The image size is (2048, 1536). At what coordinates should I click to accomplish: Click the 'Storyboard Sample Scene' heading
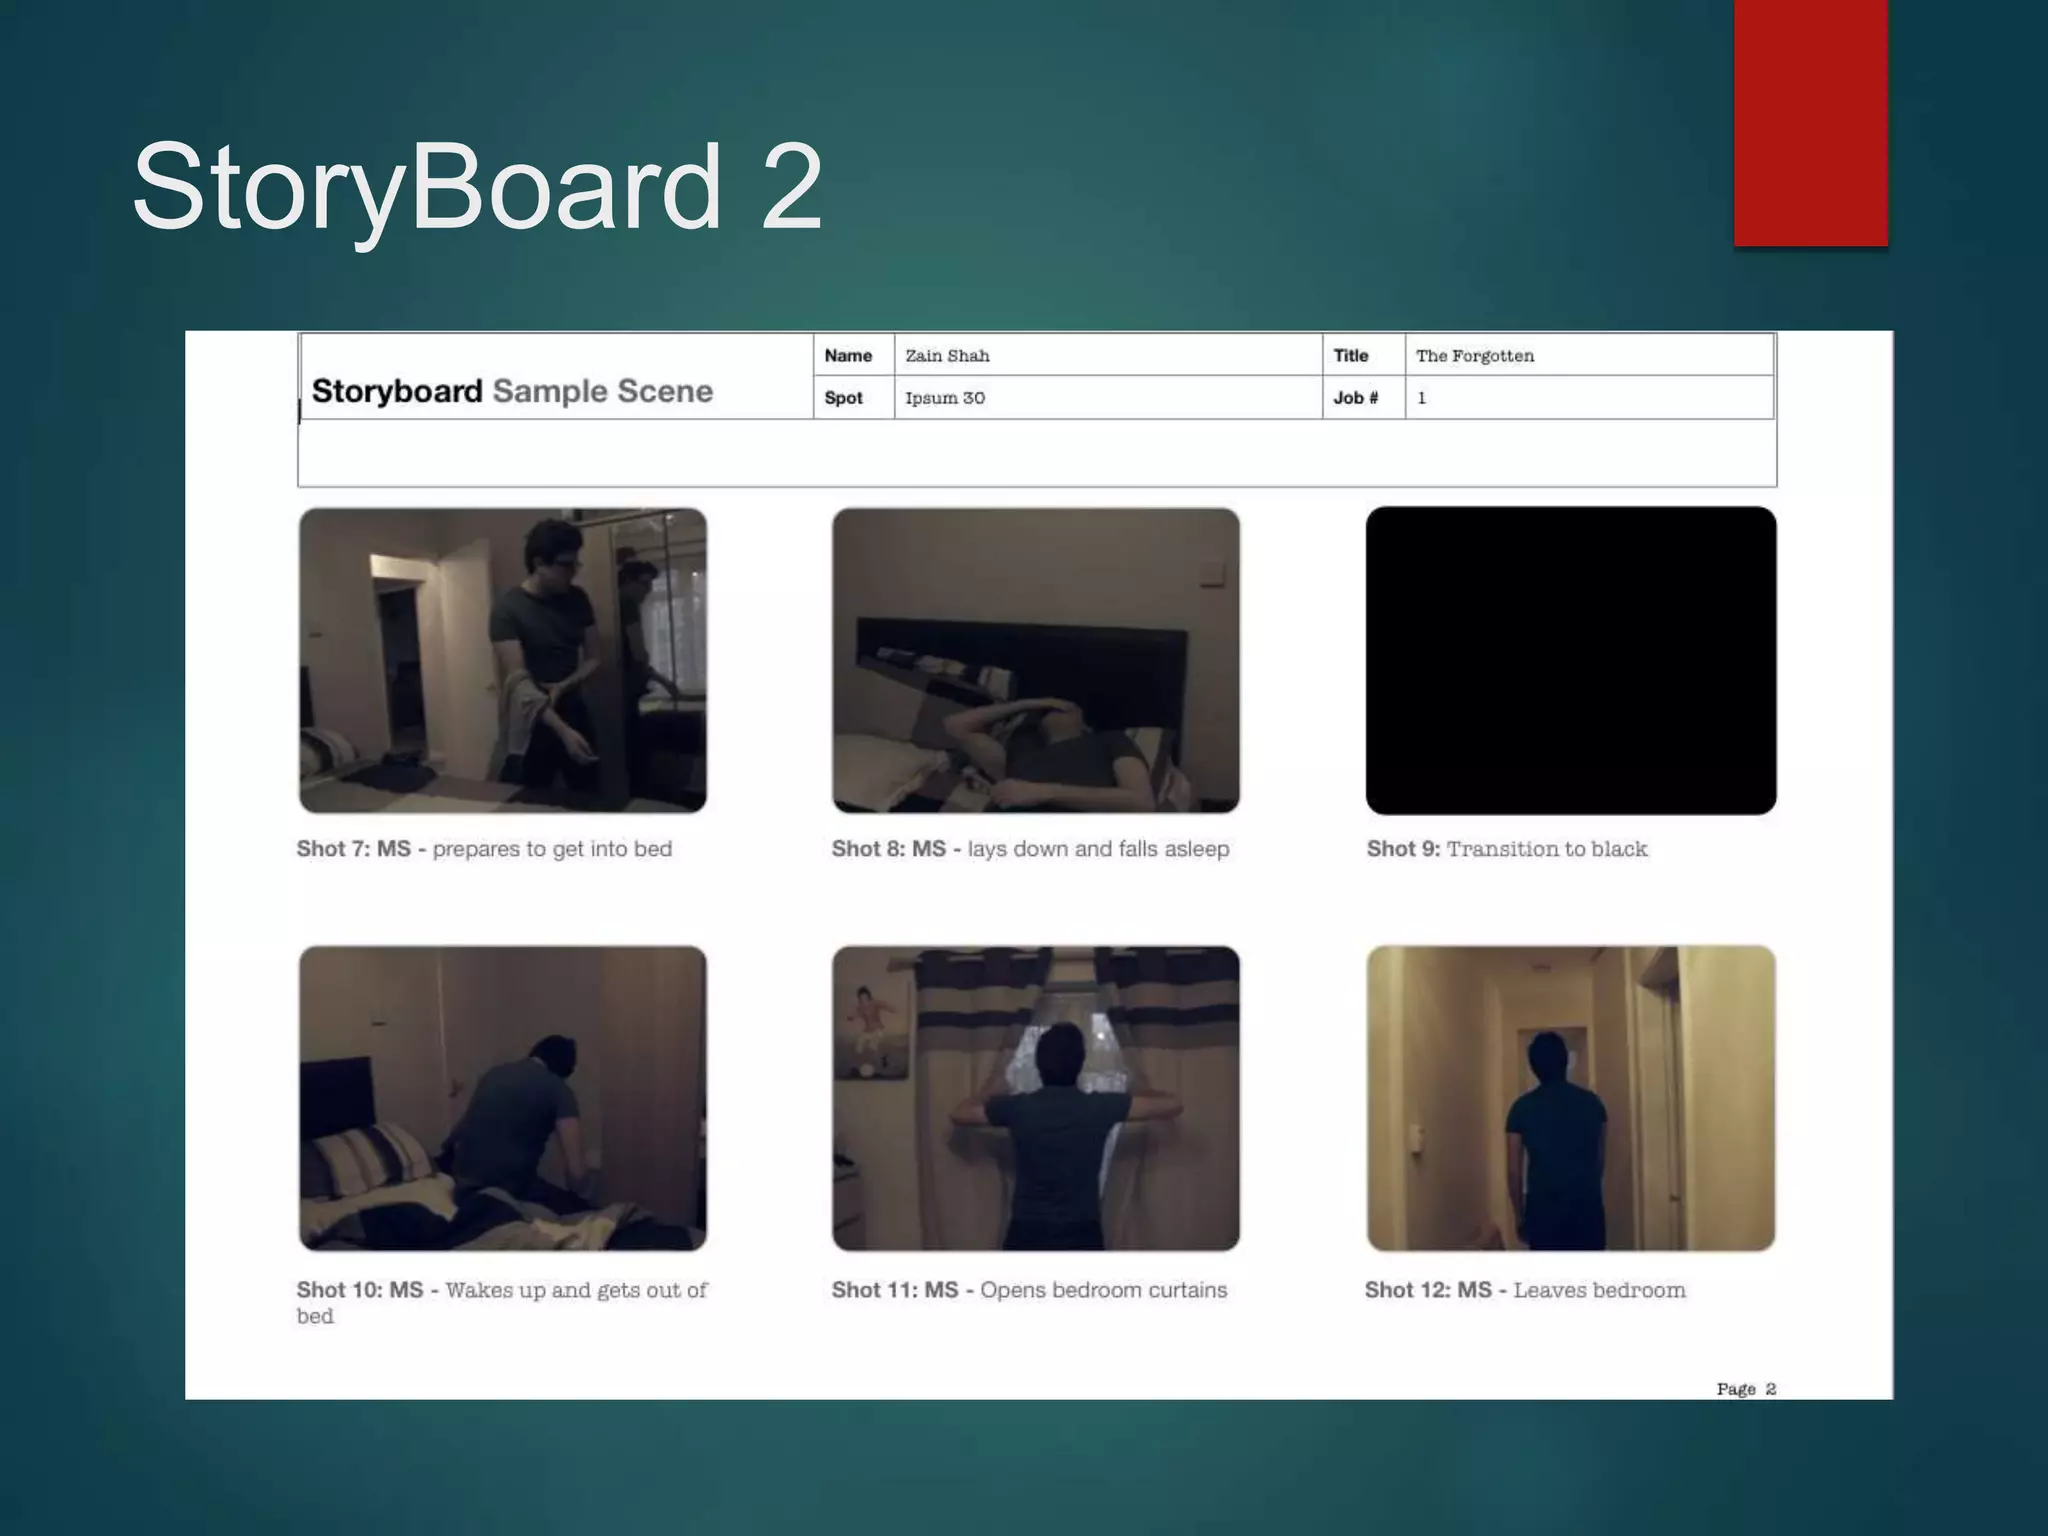[x=512, y=391]
